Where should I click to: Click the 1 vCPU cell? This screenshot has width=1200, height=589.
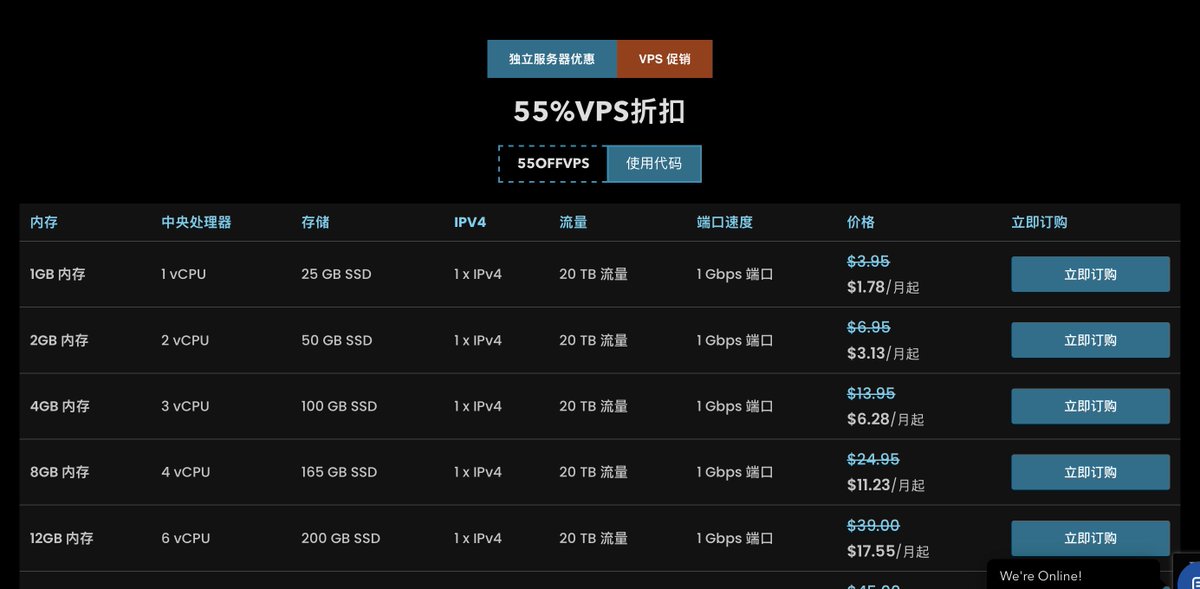pos(183,274)
